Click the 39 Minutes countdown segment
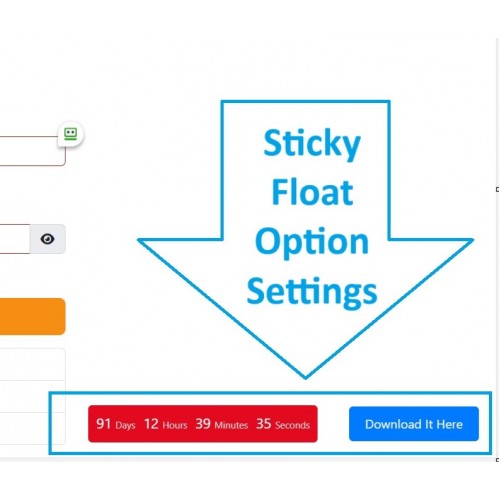 click(222, 424)
